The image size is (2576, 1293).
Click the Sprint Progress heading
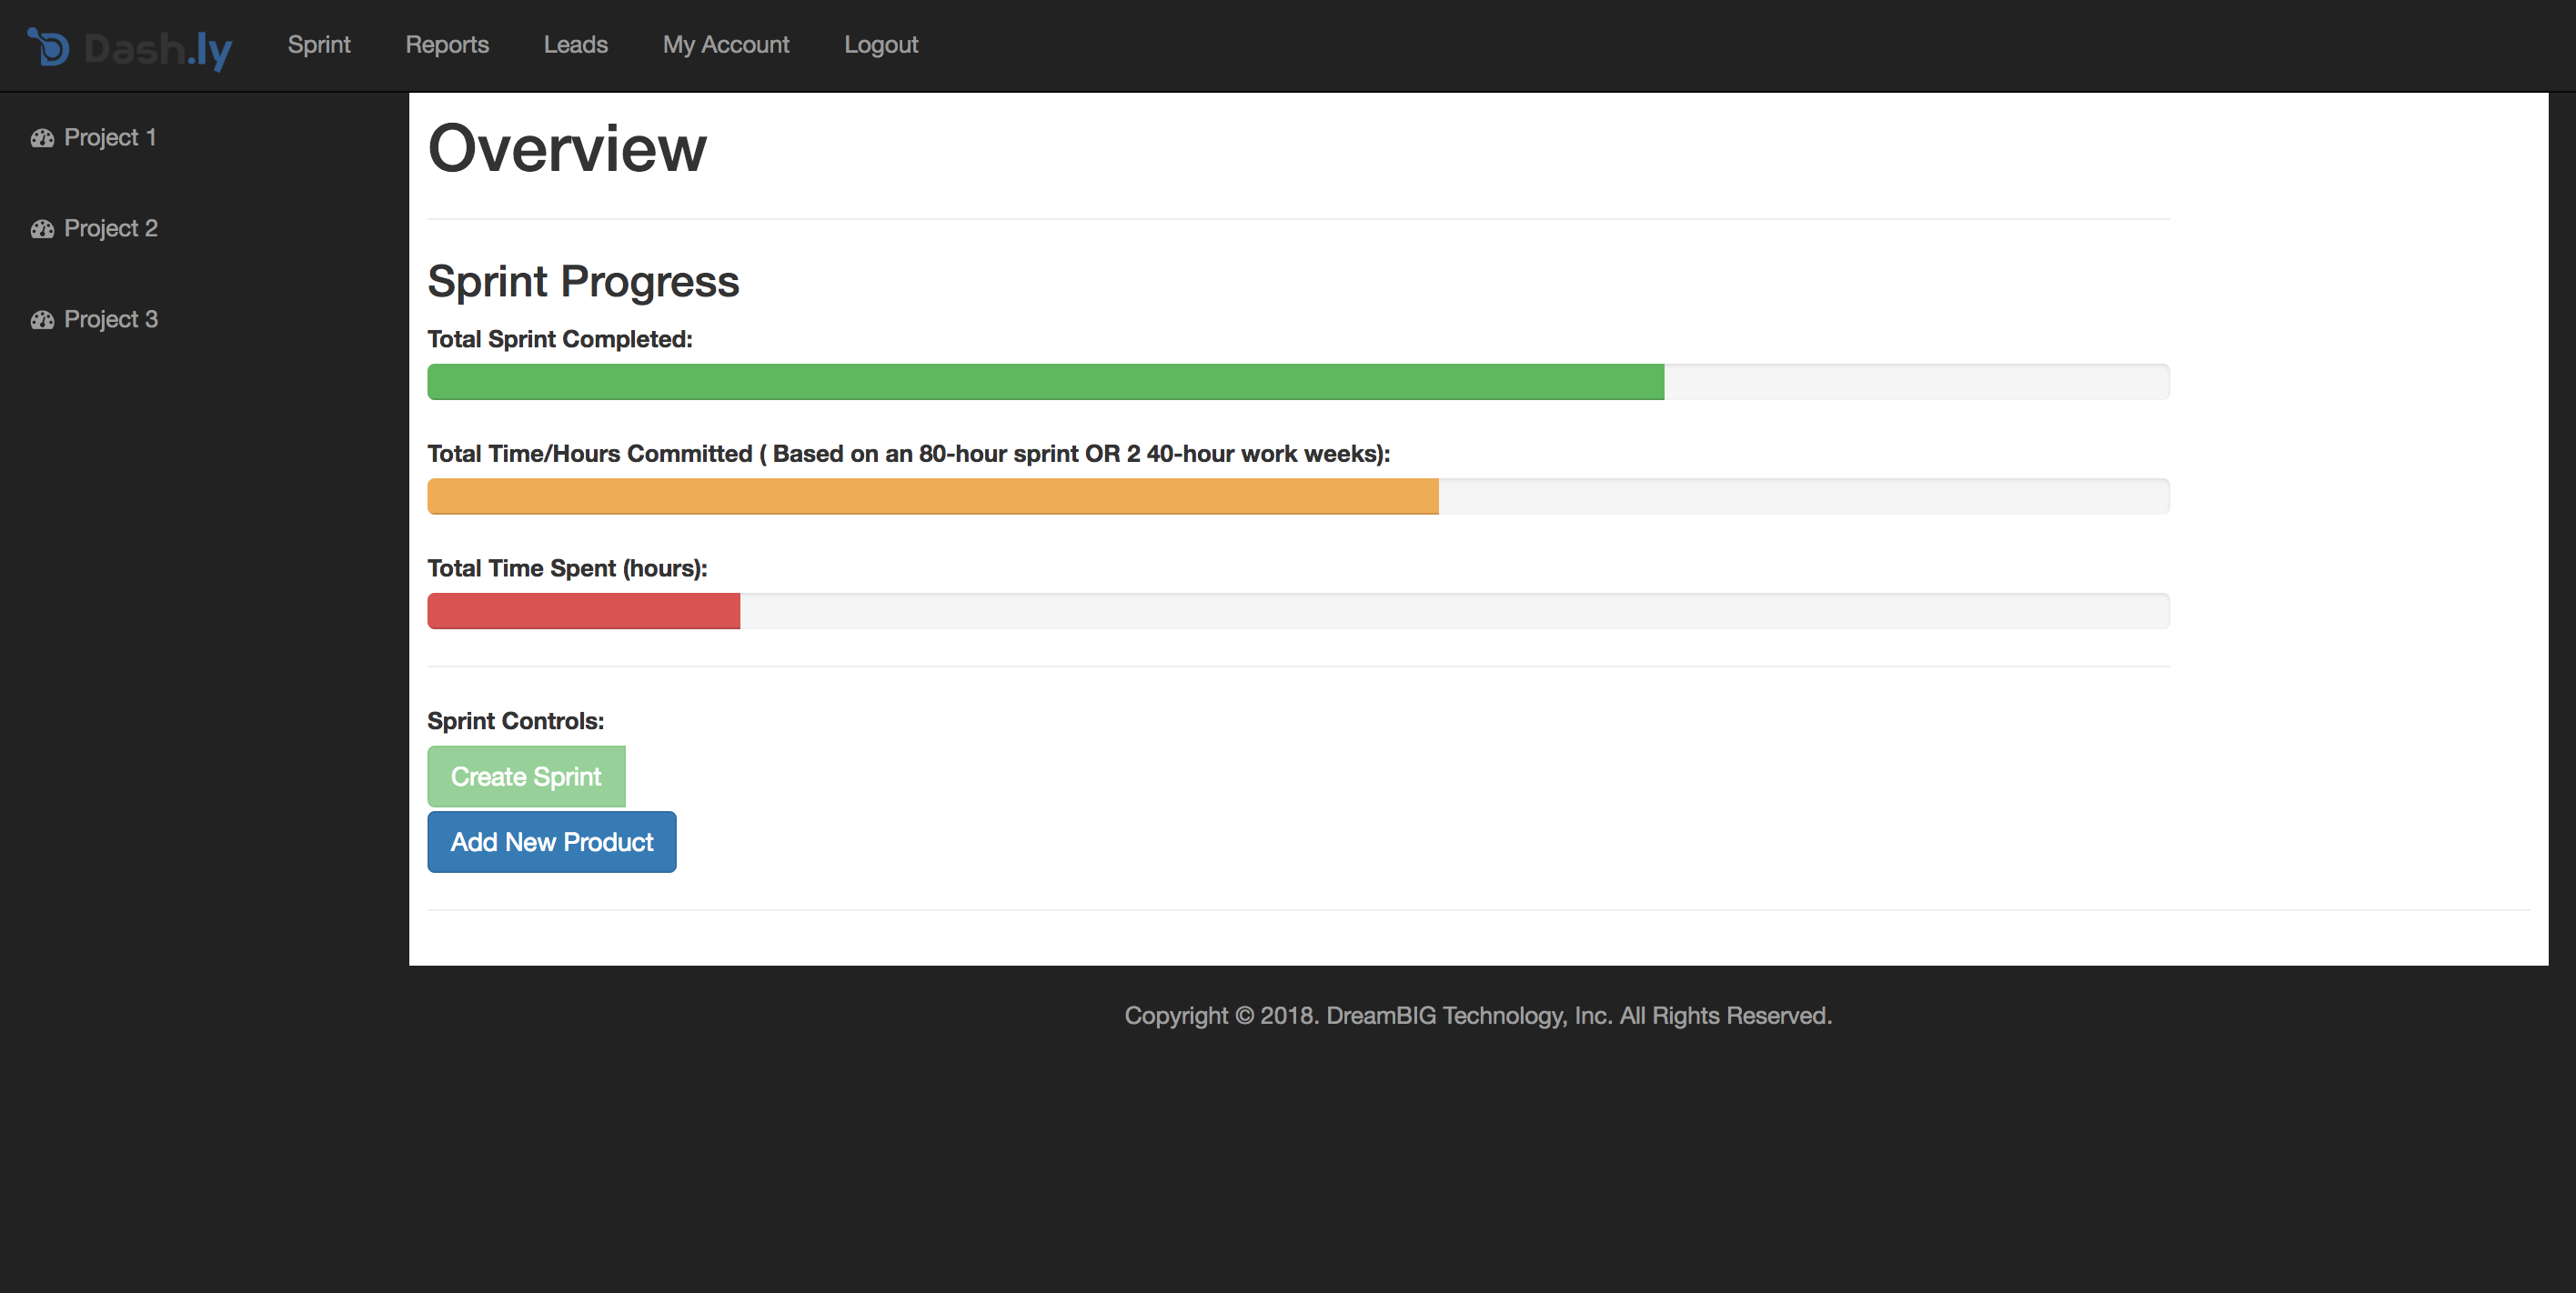click(x=583, y=281)
